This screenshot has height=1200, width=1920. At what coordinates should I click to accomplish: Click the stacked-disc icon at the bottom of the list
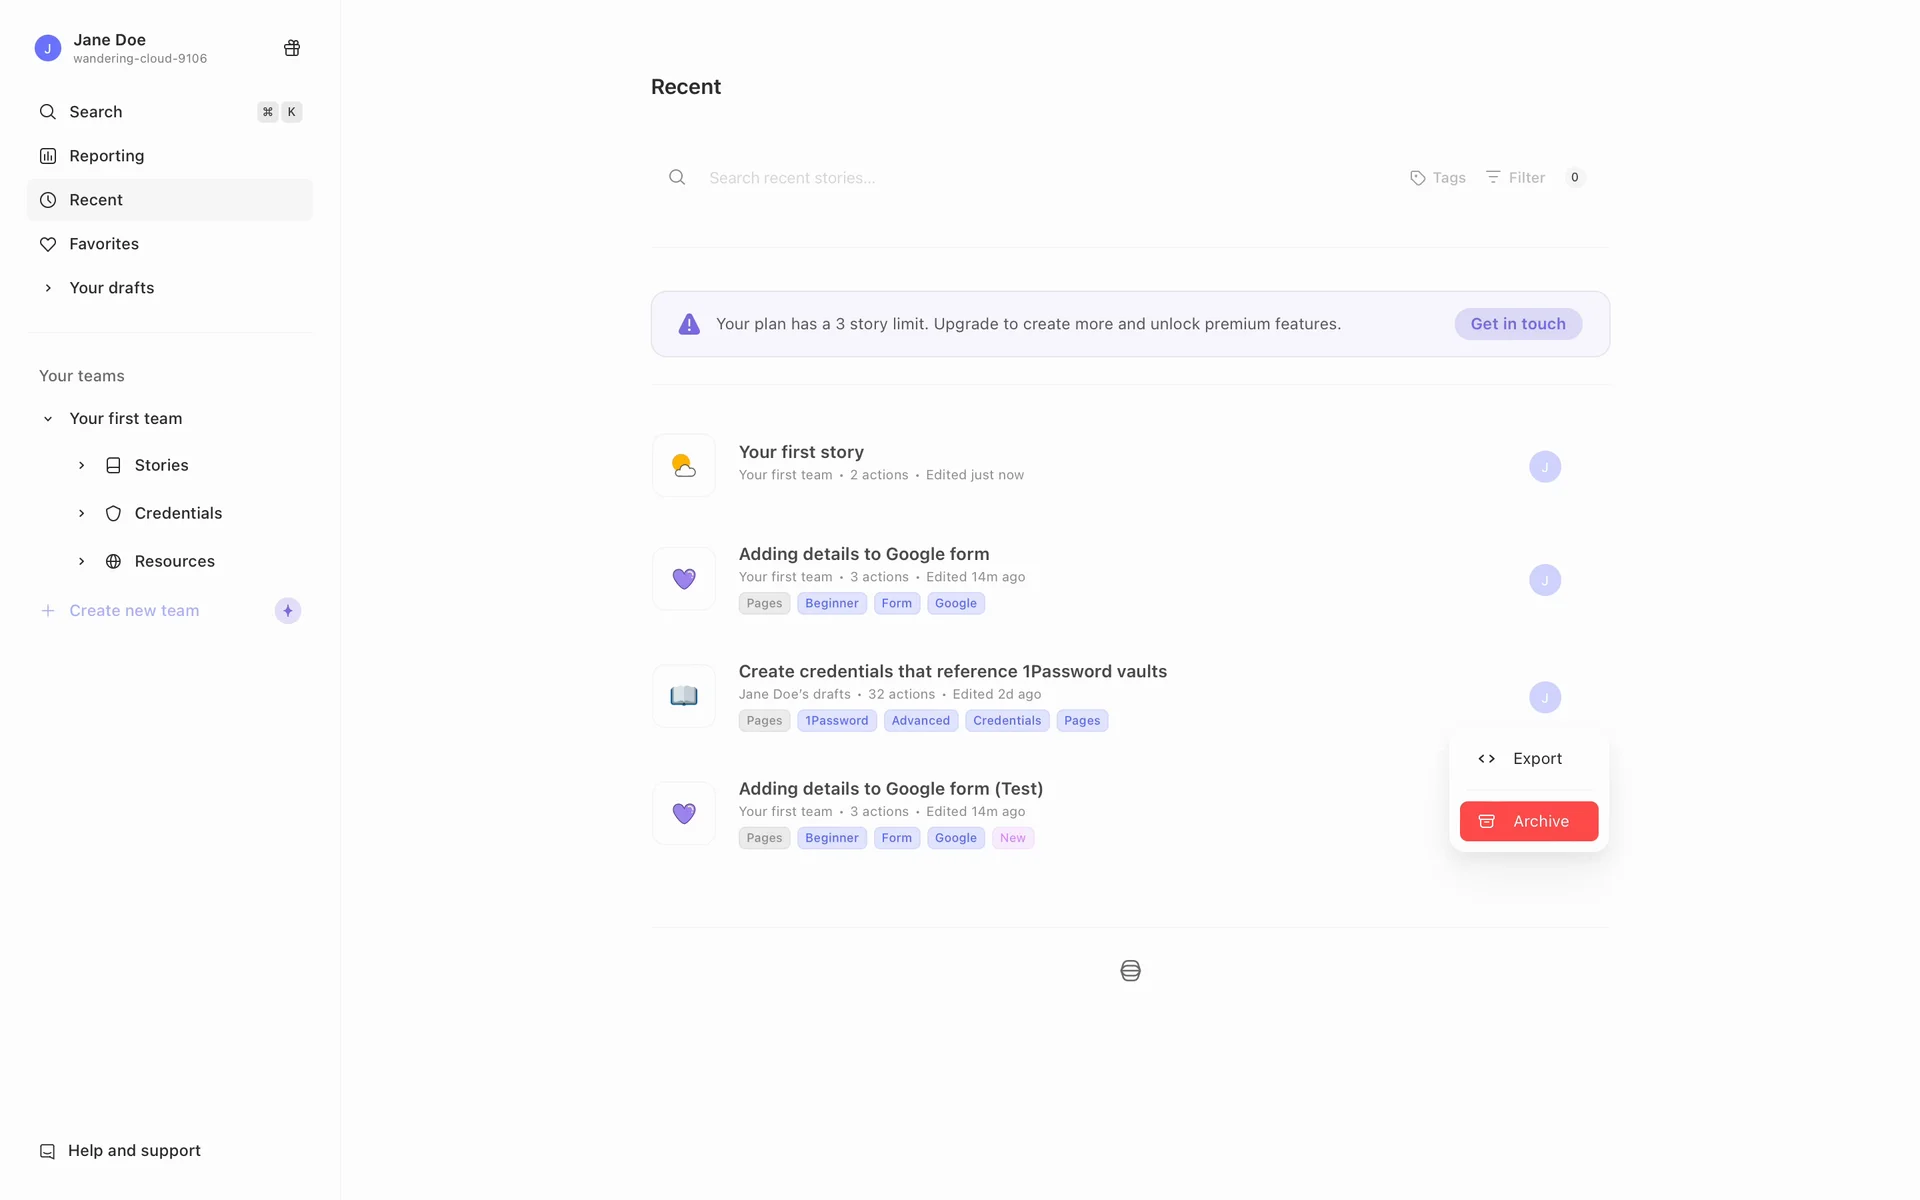coord(1130,971)
